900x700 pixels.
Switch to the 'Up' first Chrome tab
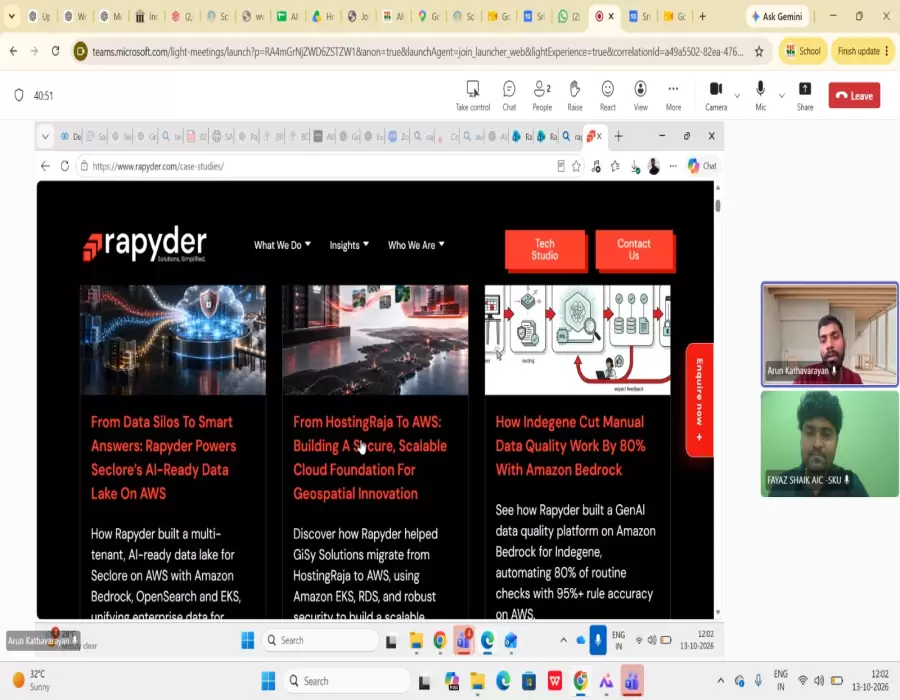point(40,17)
